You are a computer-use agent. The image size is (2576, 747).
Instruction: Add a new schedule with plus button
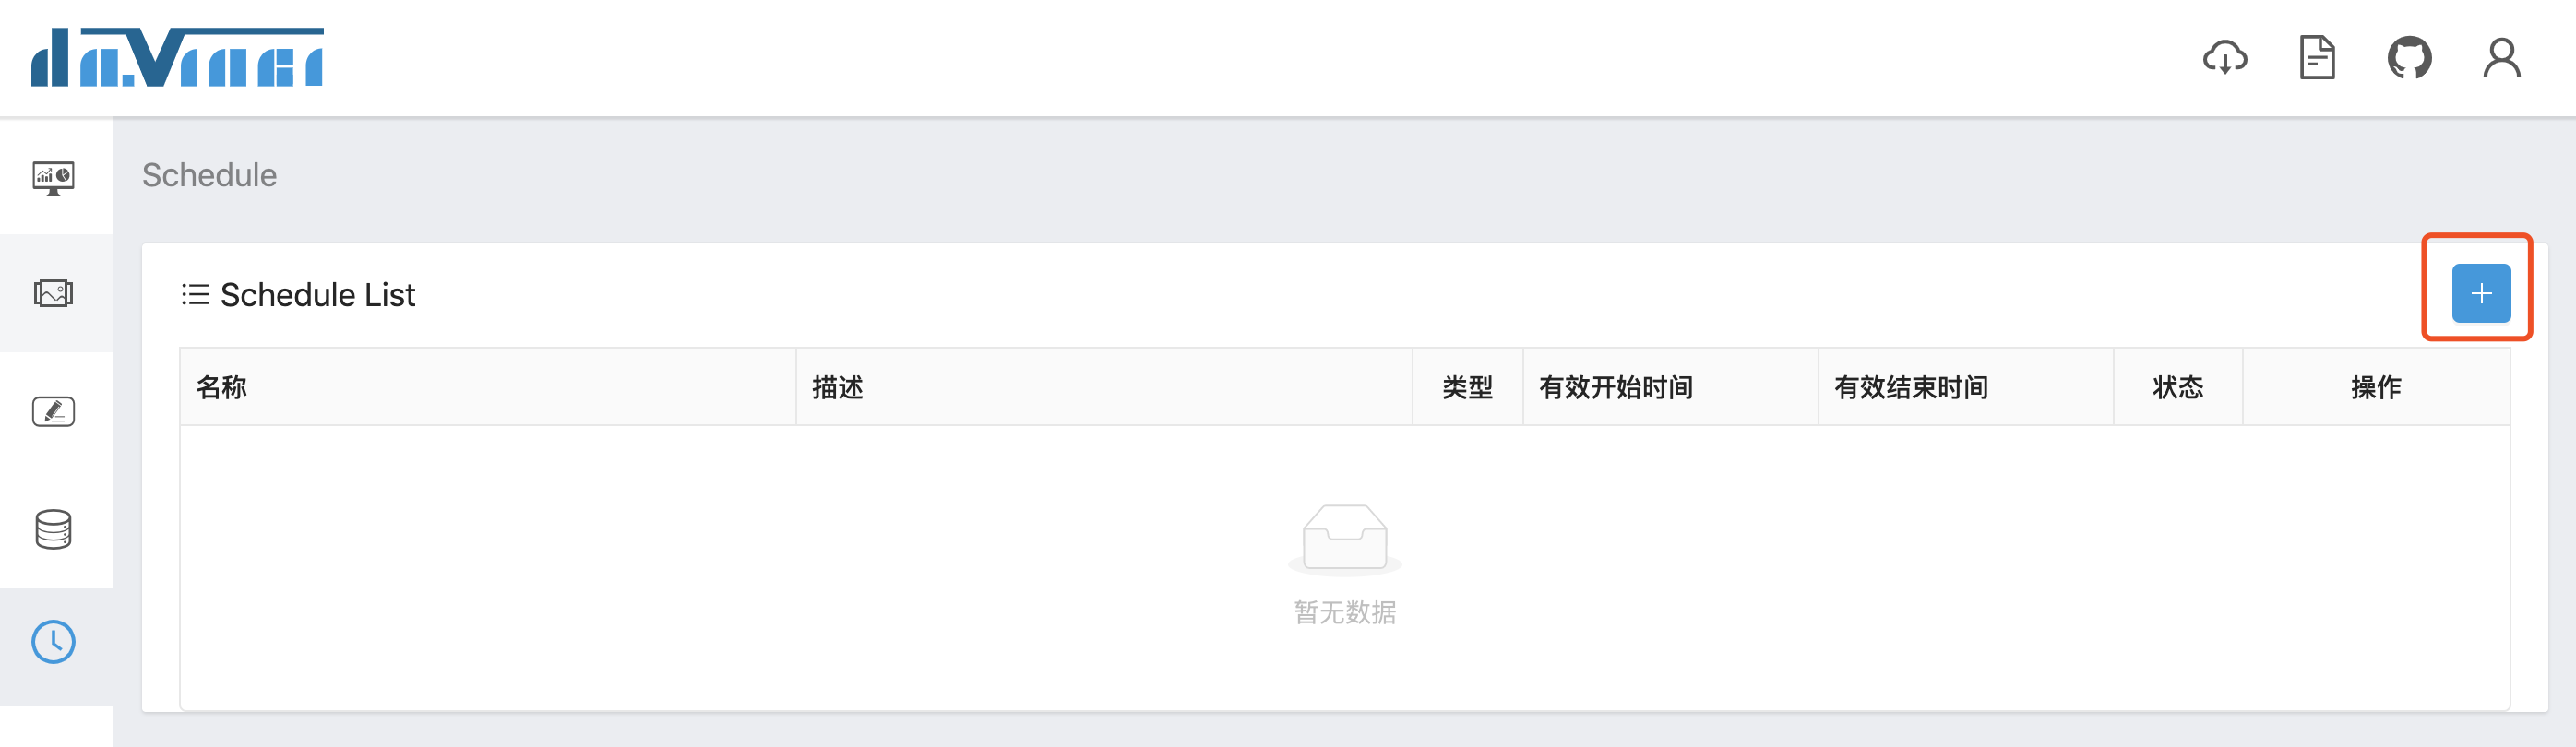click(2481, 293)
